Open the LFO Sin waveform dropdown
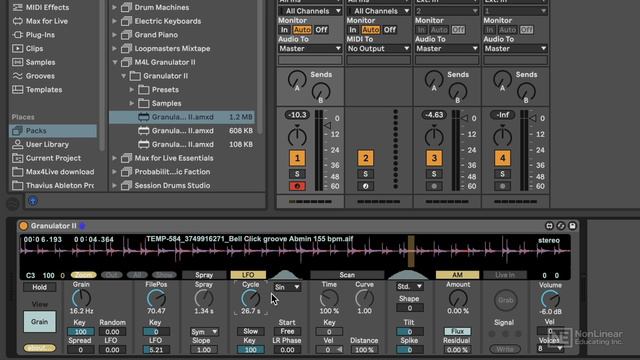 click(x=287, y=287)
